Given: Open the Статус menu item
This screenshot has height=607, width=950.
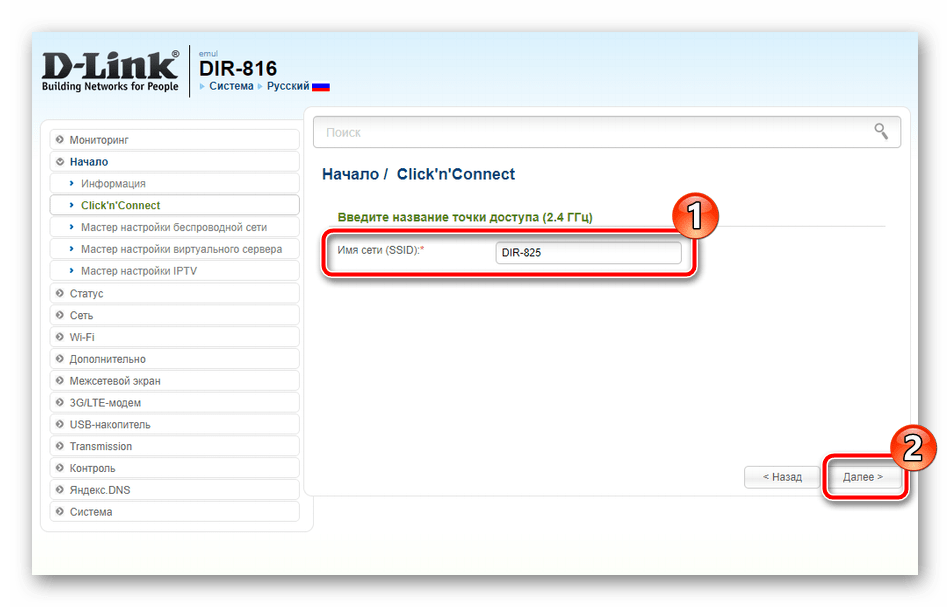Looking at the screenshot, I should (174, 293).
